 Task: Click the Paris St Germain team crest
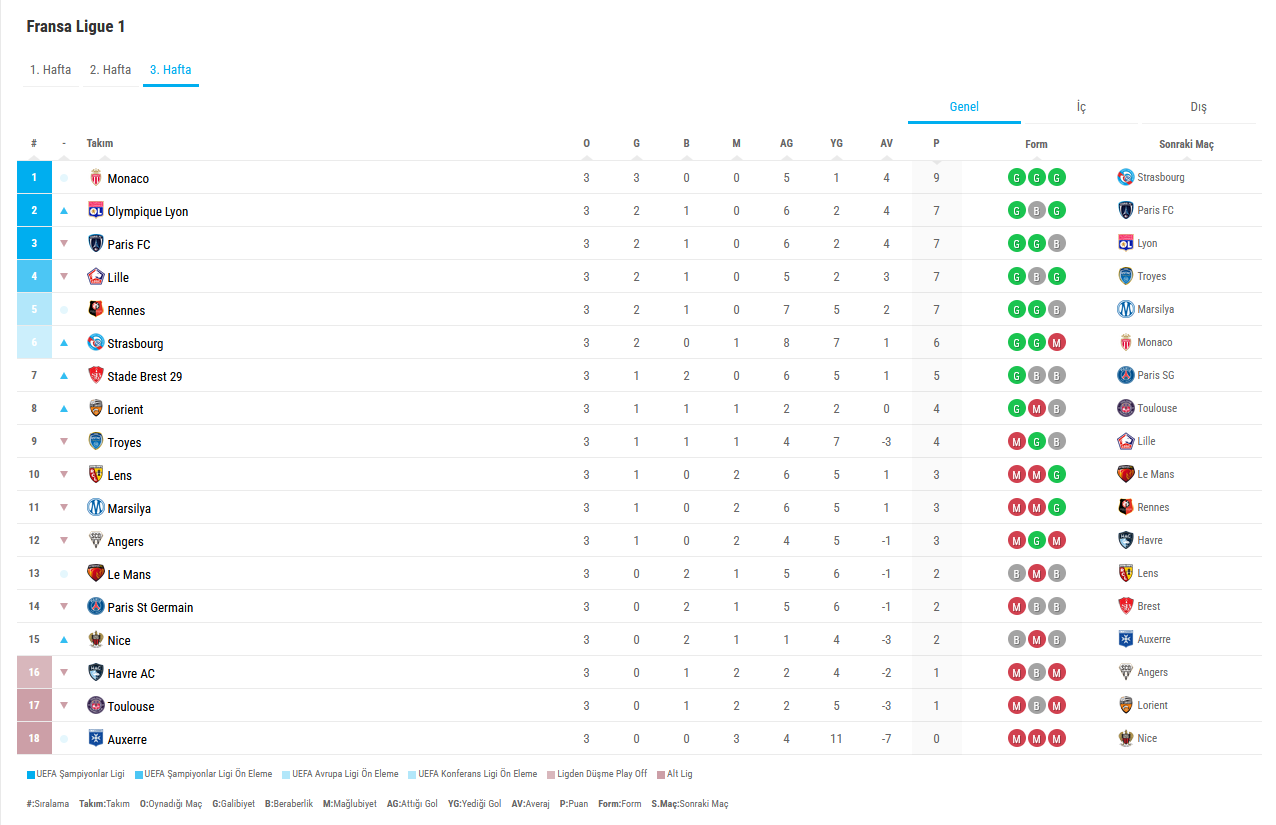(x=96, y=607)
